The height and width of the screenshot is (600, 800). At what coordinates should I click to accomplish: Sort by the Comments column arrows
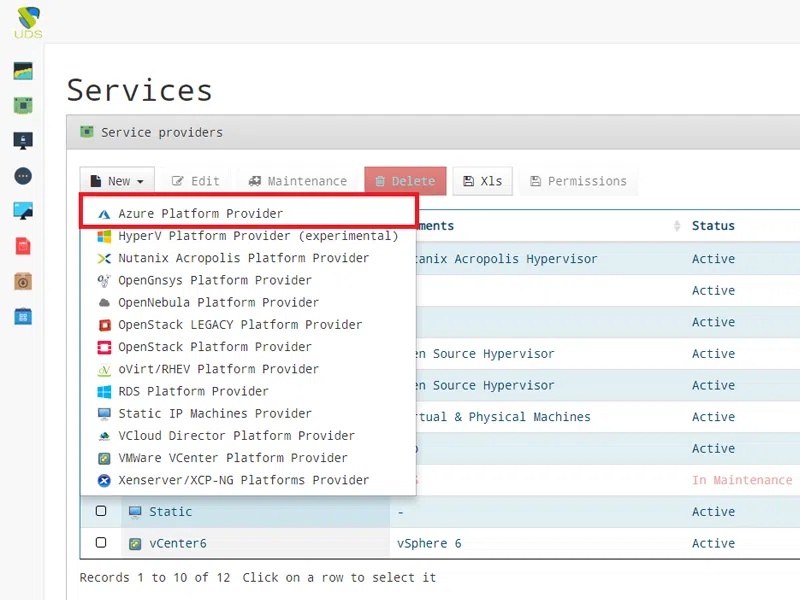(x=677, y=226)
